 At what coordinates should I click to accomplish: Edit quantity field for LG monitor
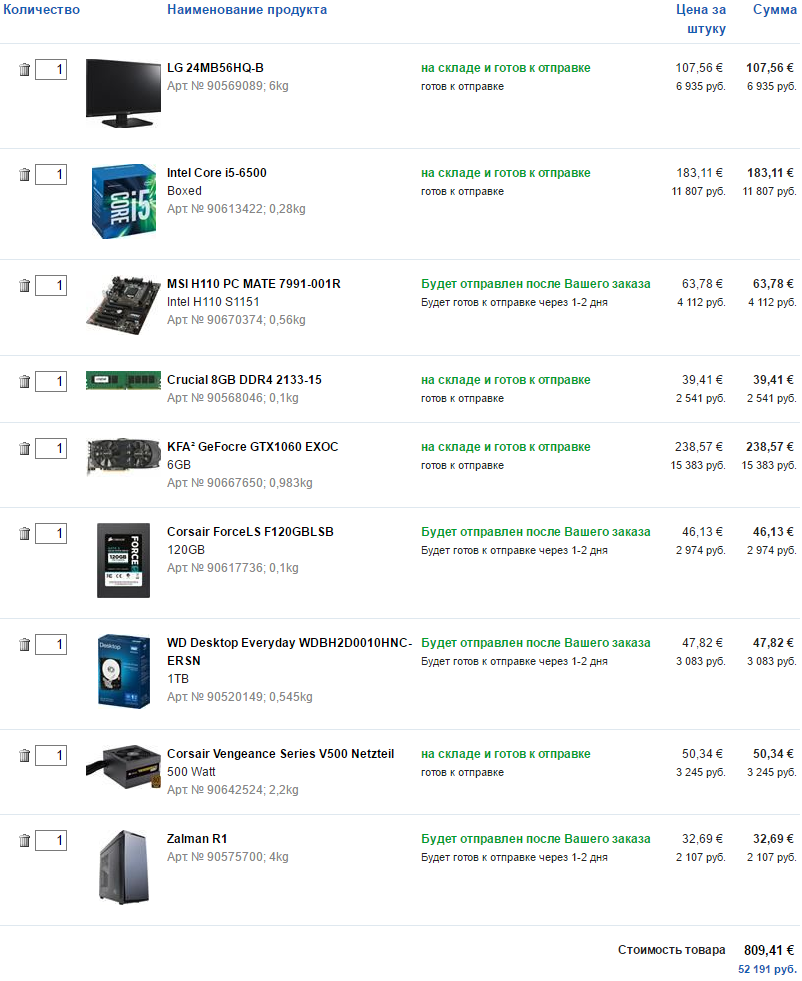[x=51, y=70]
